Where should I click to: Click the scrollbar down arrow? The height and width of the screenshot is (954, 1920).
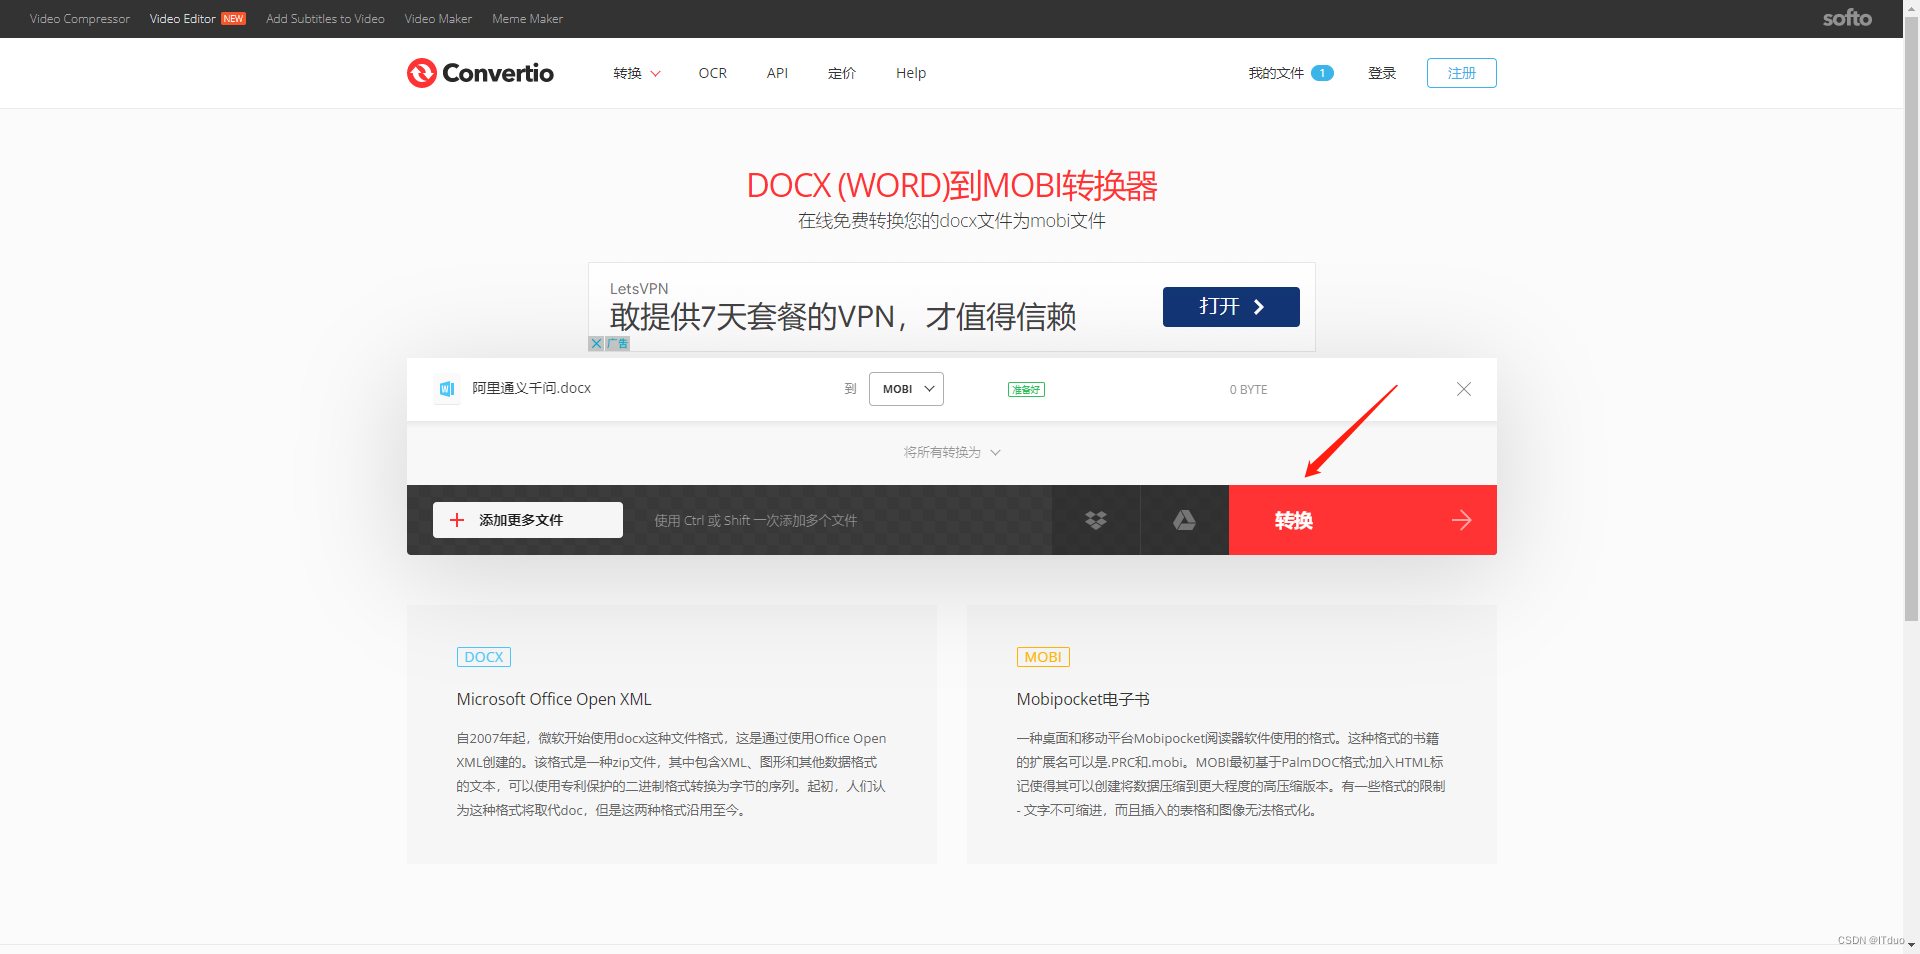point(1911,945)
